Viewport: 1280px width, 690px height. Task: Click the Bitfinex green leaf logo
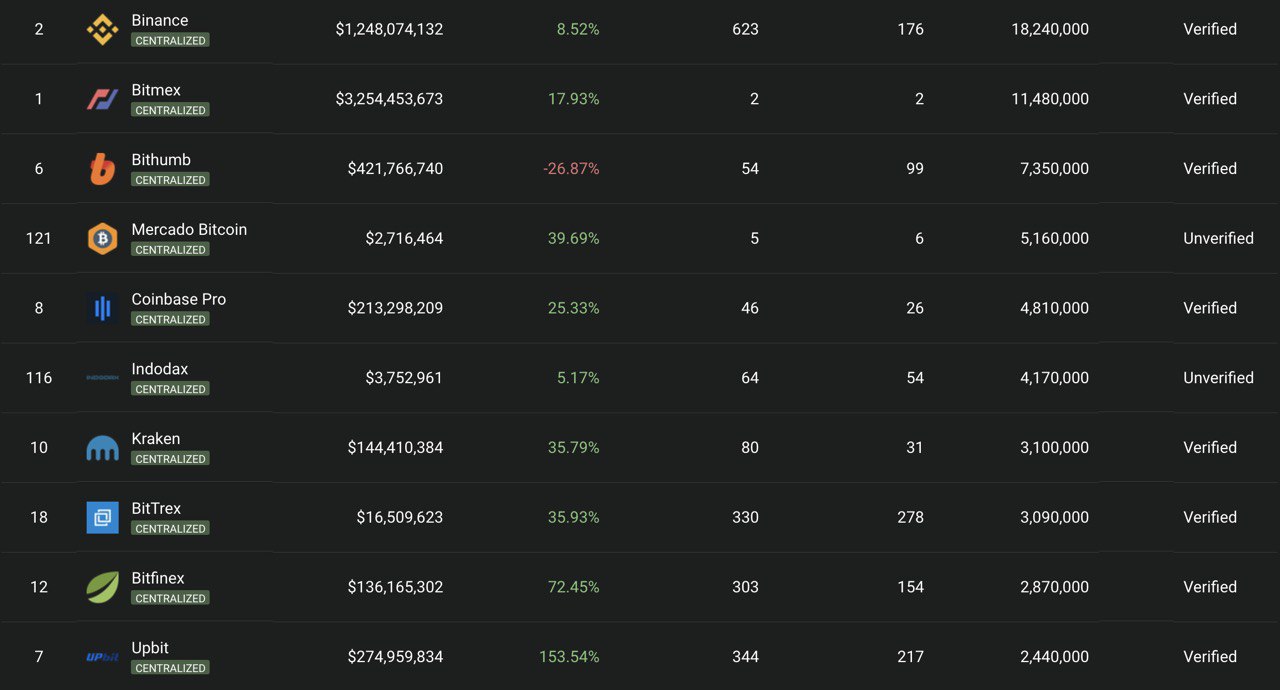point(102,587)
